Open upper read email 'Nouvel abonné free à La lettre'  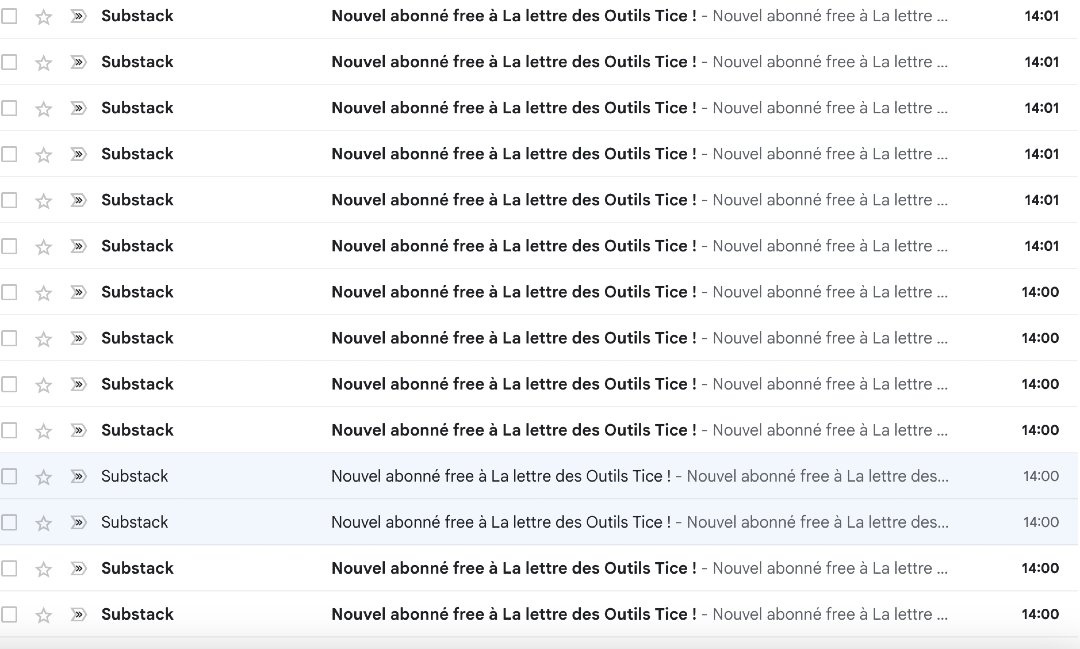coord(501,476)
